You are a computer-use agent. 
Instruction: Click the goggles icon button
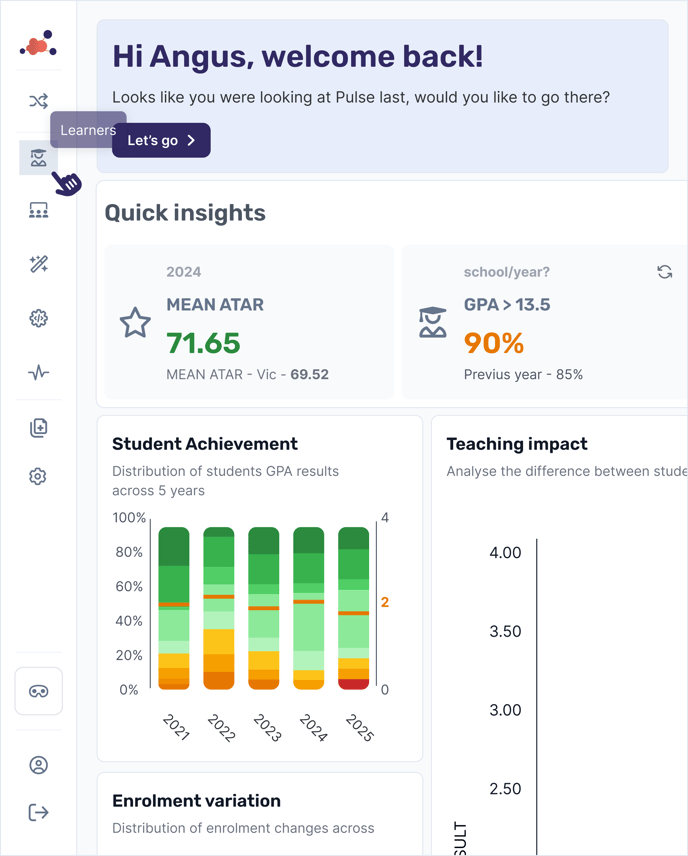coord(39,691)
